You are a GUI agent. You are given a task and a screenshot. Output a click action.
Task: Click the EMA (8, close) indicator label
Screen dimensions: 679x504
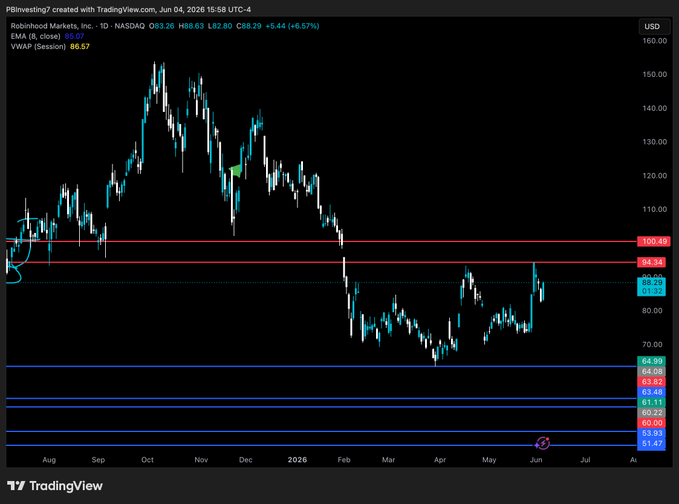pos(36,36)
